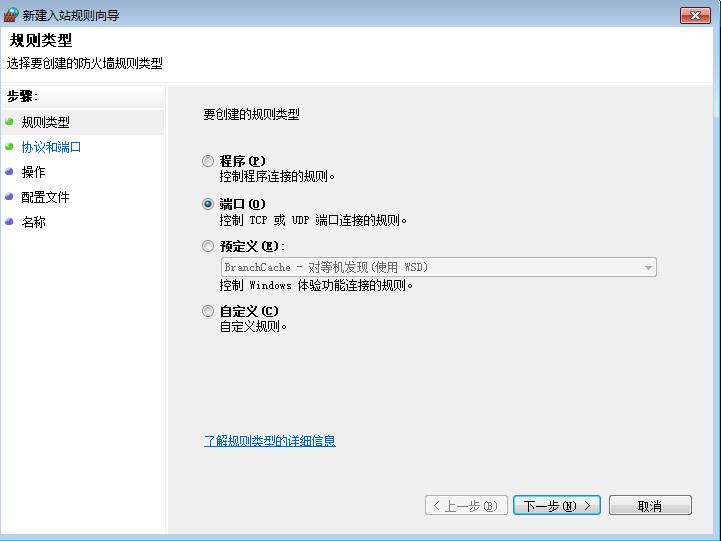Select the 程序(P) radio button
Image resolution: width=721 pixels, height=541 pixels.
tap(208, 161)
